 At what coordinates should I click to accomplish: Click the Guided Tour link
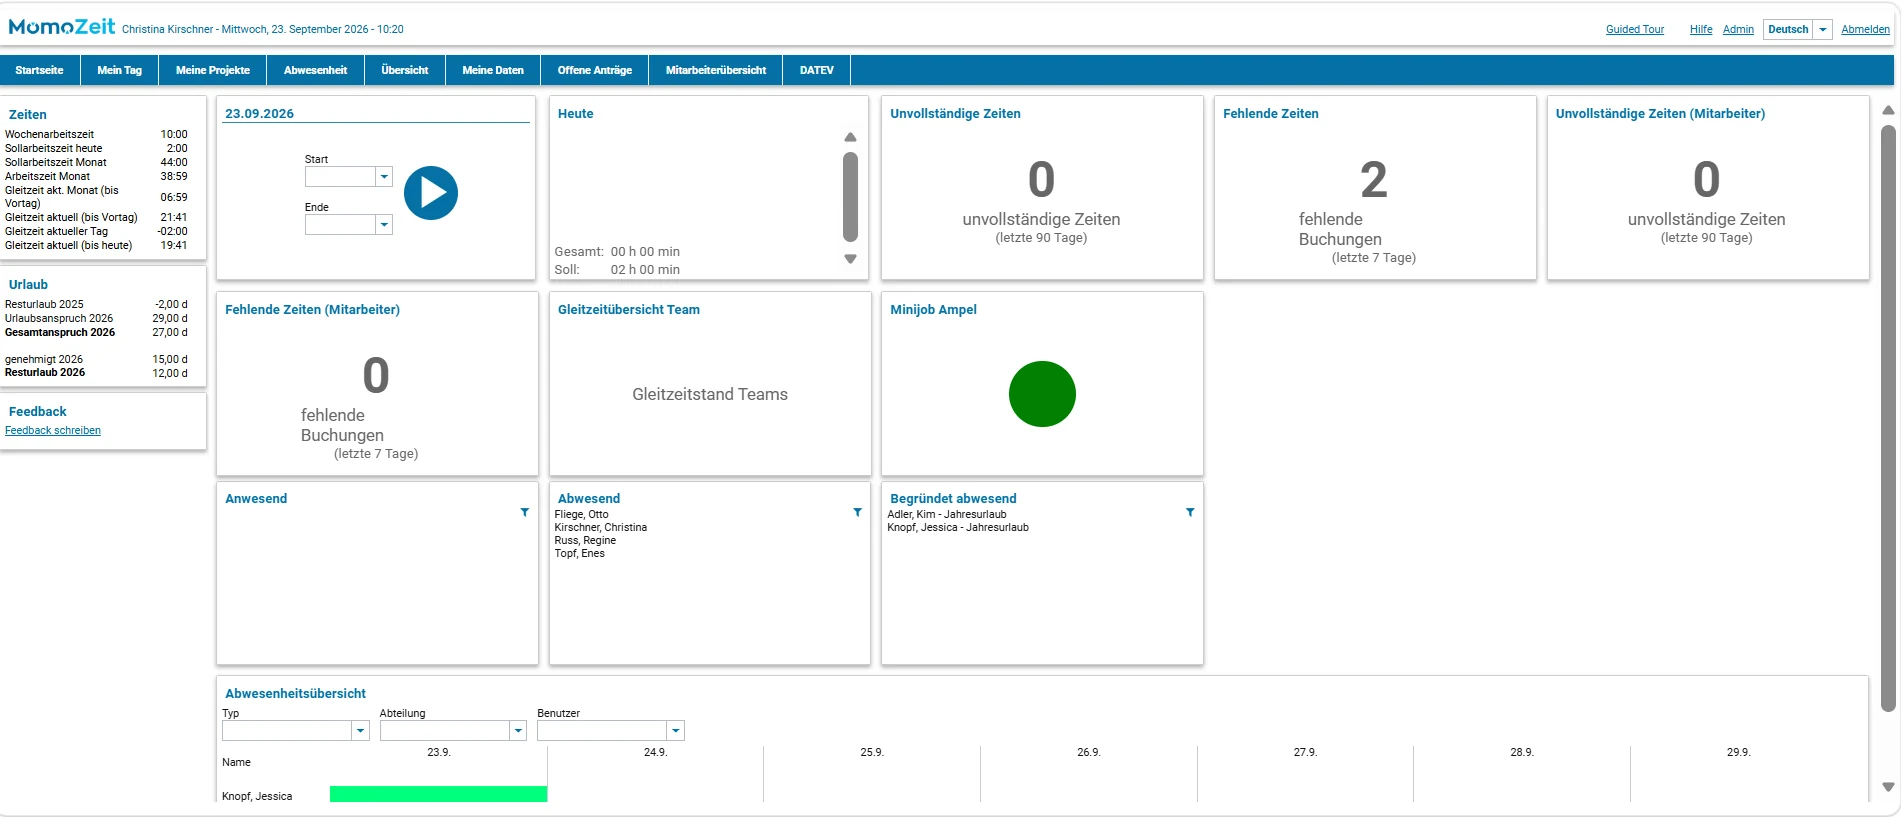click(1635, 30)
